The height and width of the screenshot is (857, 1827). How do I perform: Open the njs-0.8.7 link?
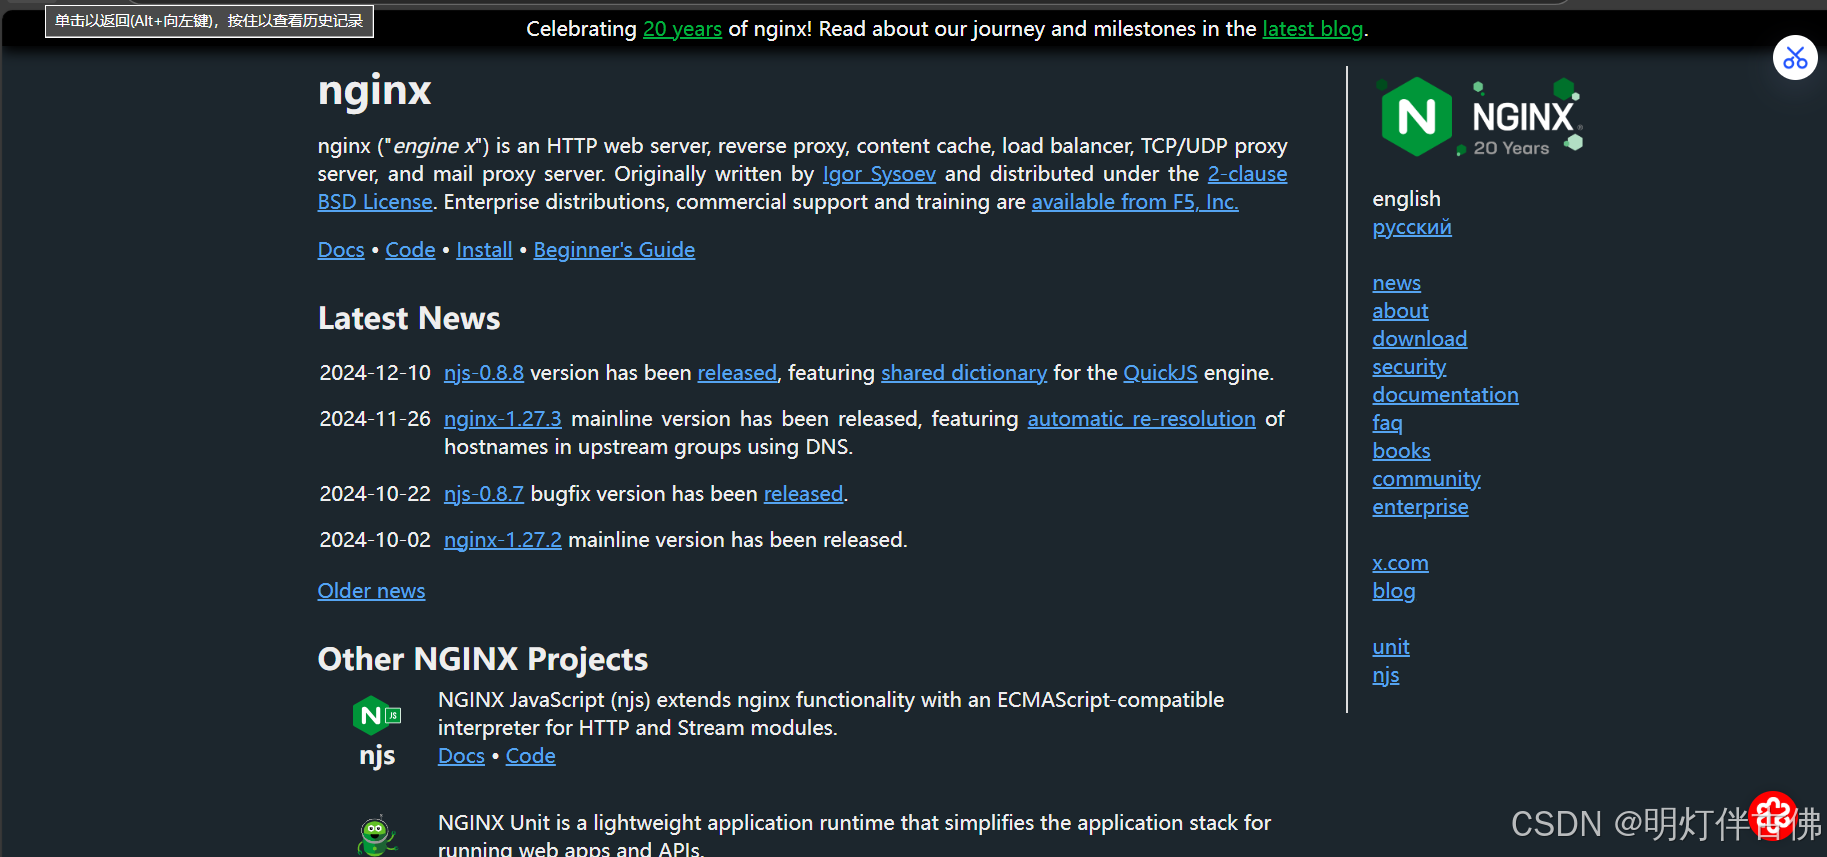click(484, 494)
